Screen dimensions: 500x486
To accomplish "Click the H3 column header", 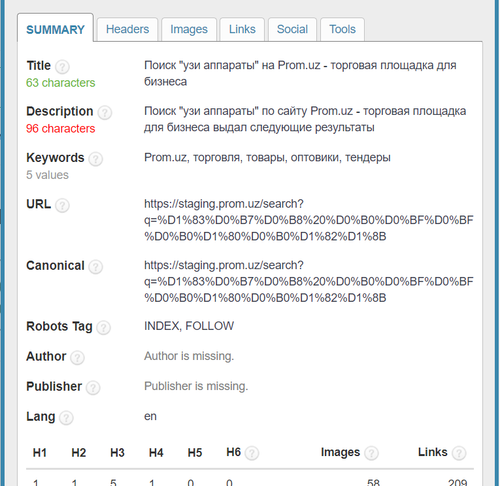I will coord(117,453).
